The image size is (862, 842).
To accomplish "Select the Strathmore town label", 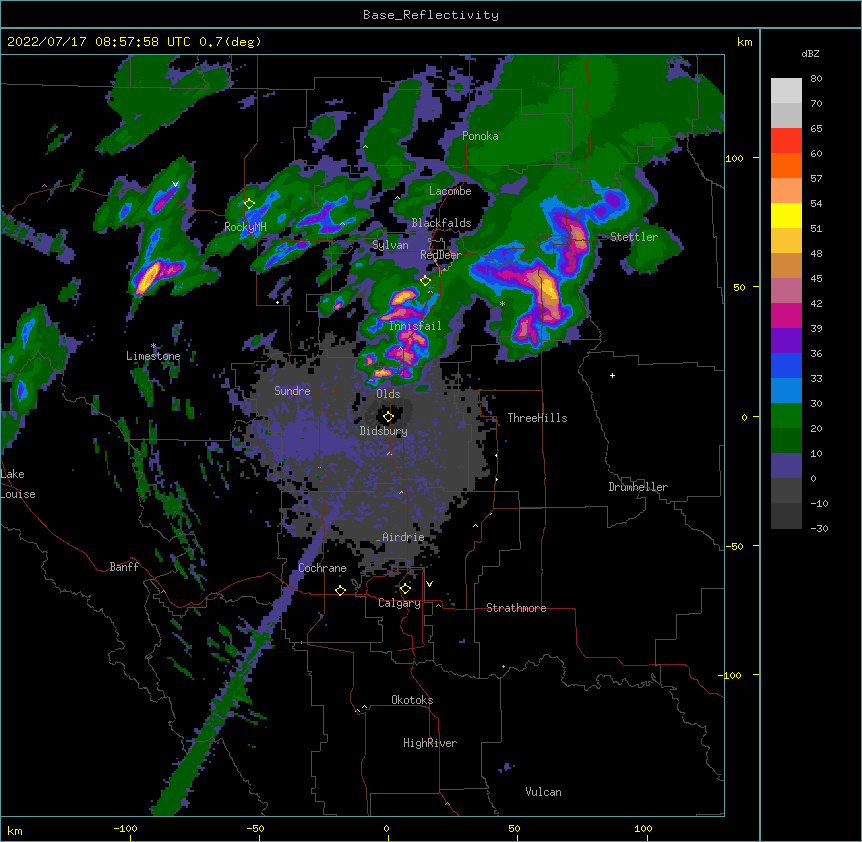I will [516, 608].
